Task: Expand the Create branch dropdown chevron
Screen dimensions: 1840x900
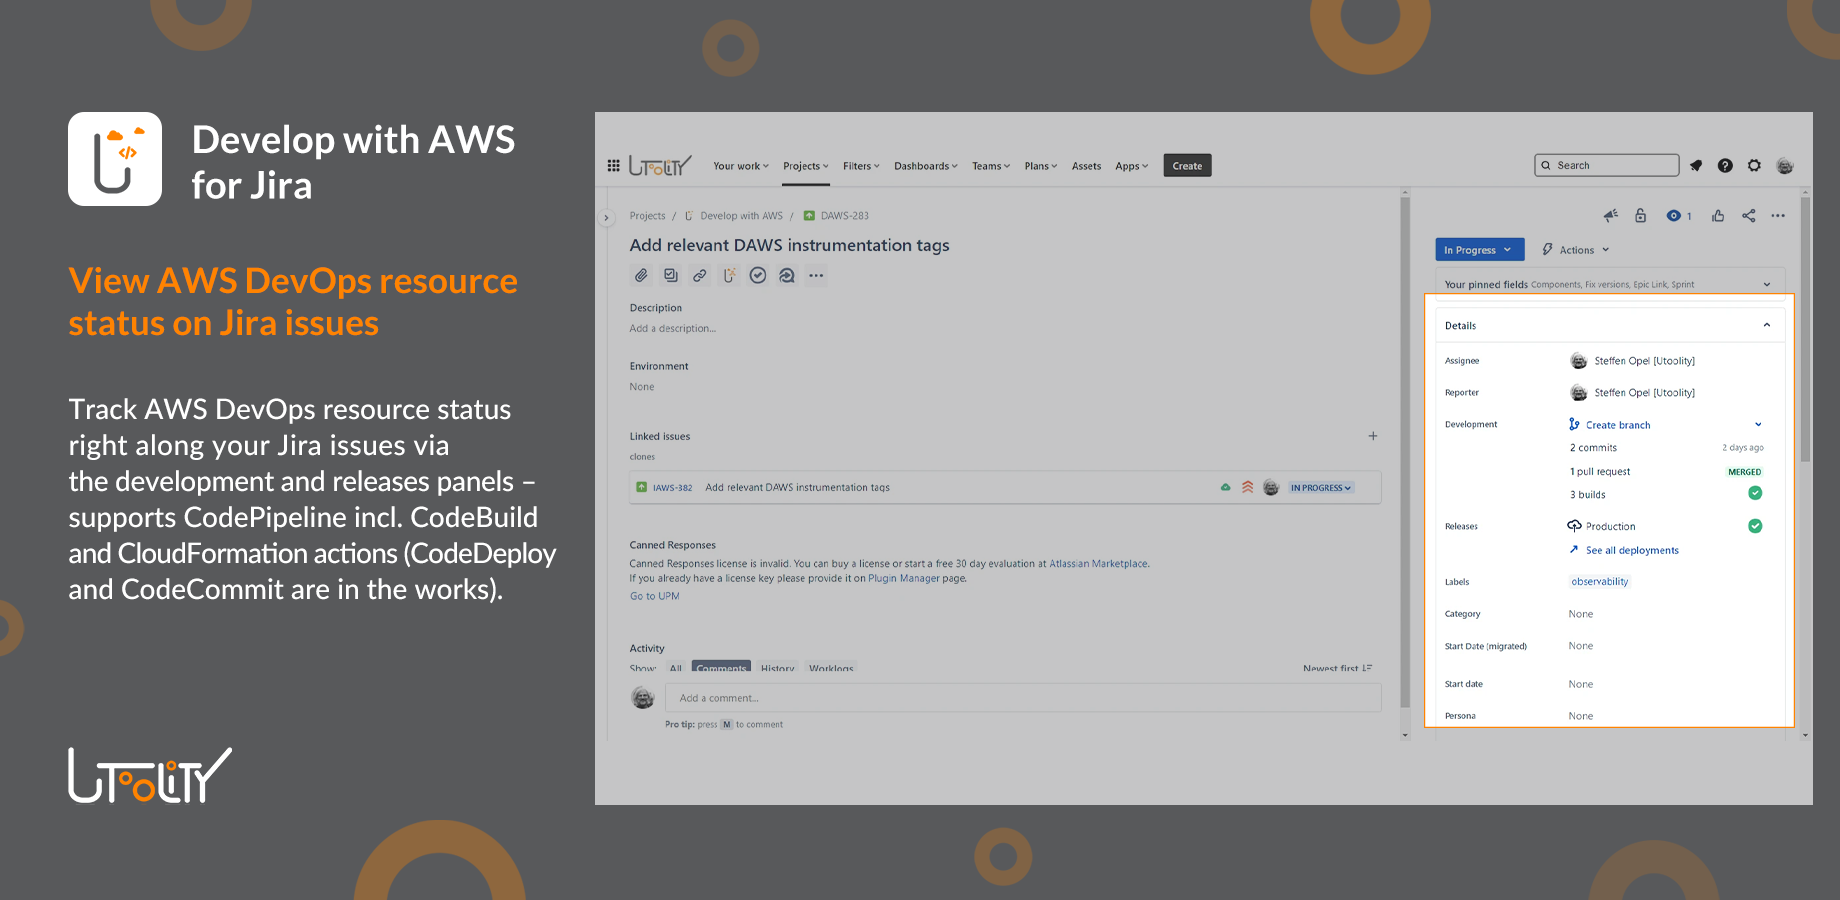Action: (1758, 424)
